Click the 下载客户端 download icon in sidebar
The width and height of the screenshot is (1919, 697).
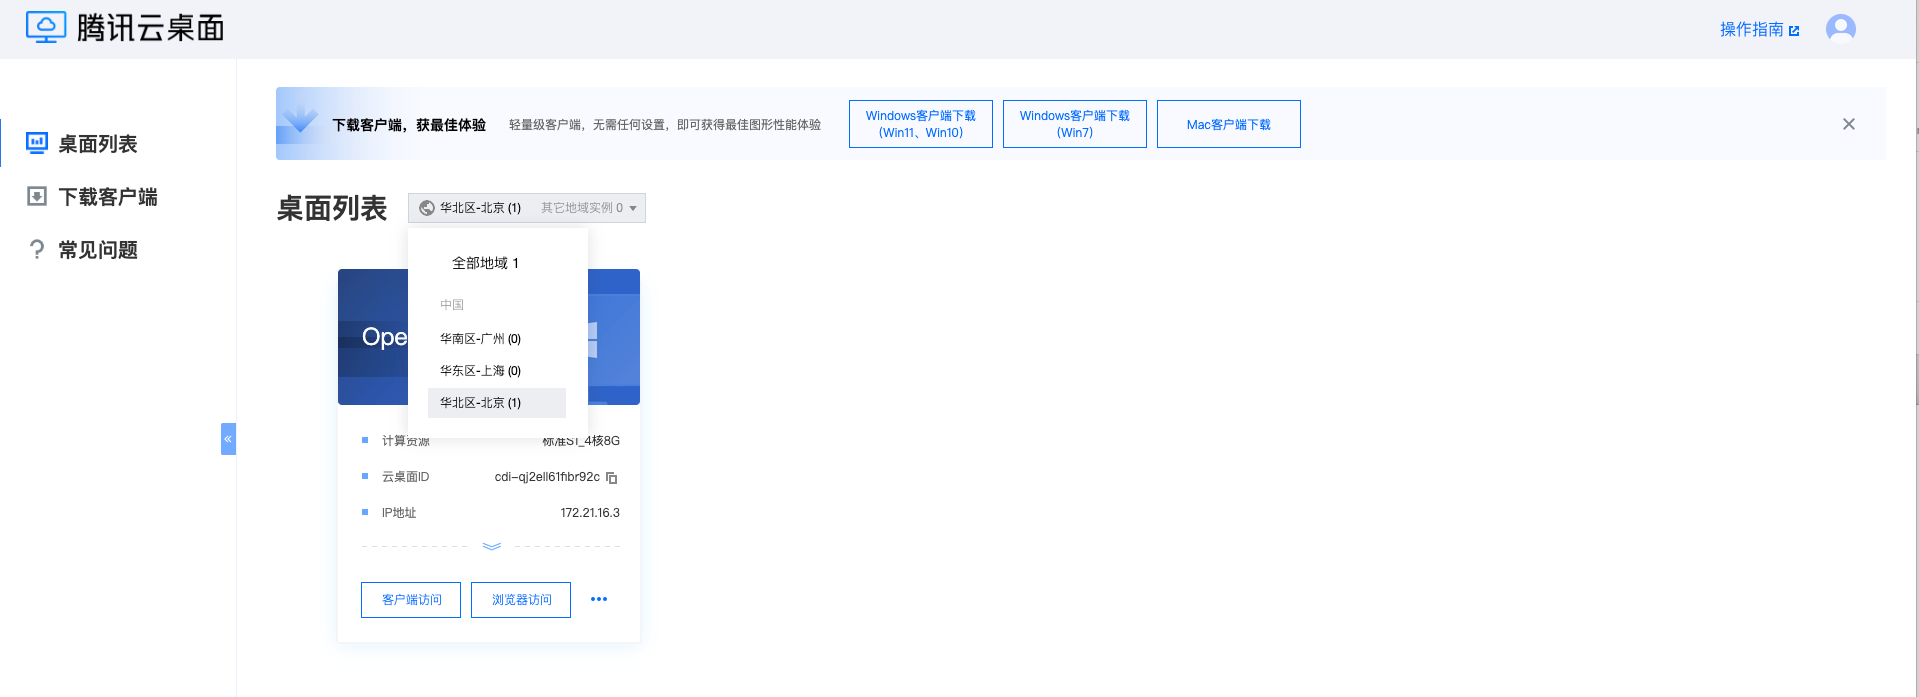(37, 196)
